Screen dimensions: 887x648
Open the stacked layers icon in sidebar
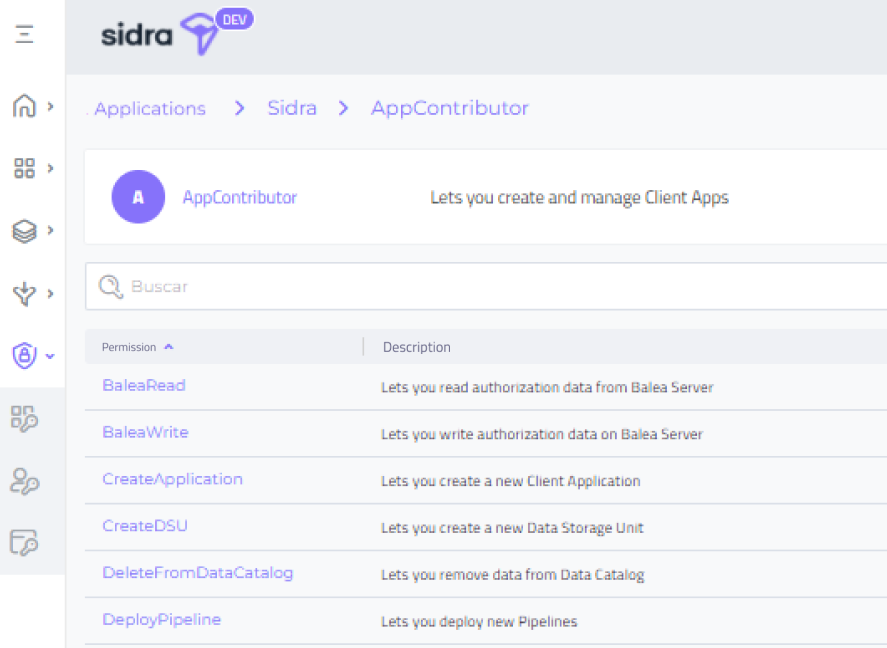click(24, 231)
